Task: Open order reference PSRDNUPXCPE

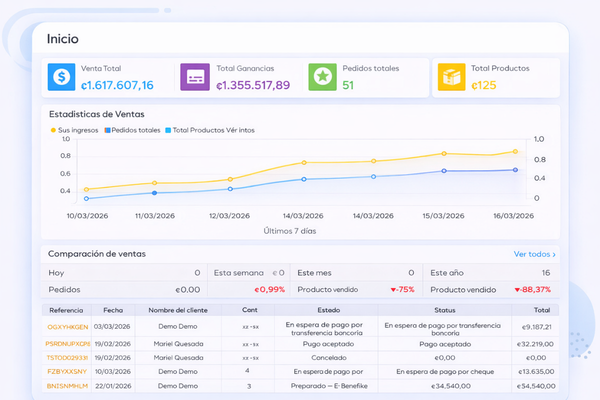Action: [68, 344]
